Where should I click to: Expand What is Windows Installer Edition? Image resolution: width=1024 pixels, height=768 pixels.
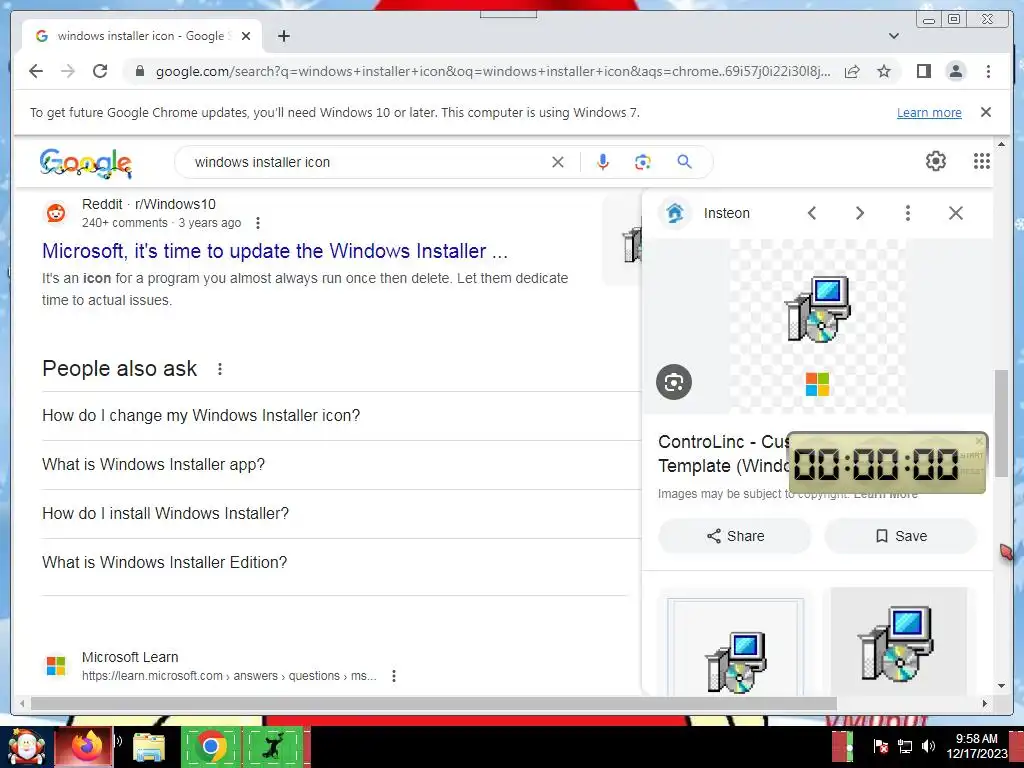click(341, 562)
